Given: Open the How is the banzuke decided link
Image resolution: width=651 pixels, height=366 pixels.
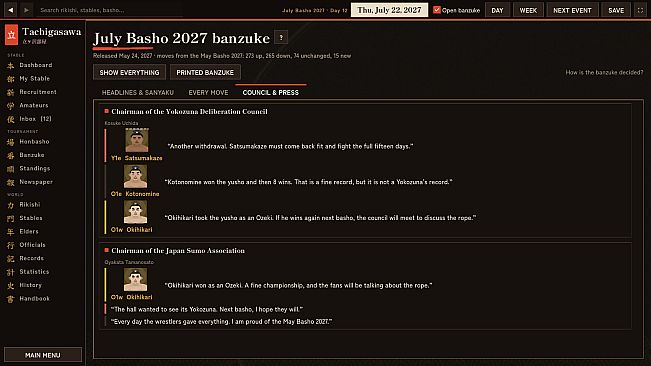Looking at the screenshot, I should coord(604,72).
